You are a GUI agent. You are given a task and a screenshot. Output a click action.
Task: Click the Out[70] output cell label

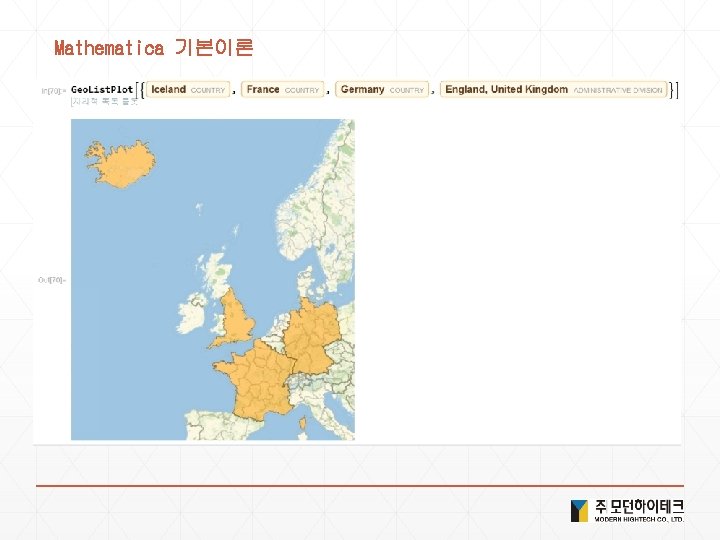[51, 280]
